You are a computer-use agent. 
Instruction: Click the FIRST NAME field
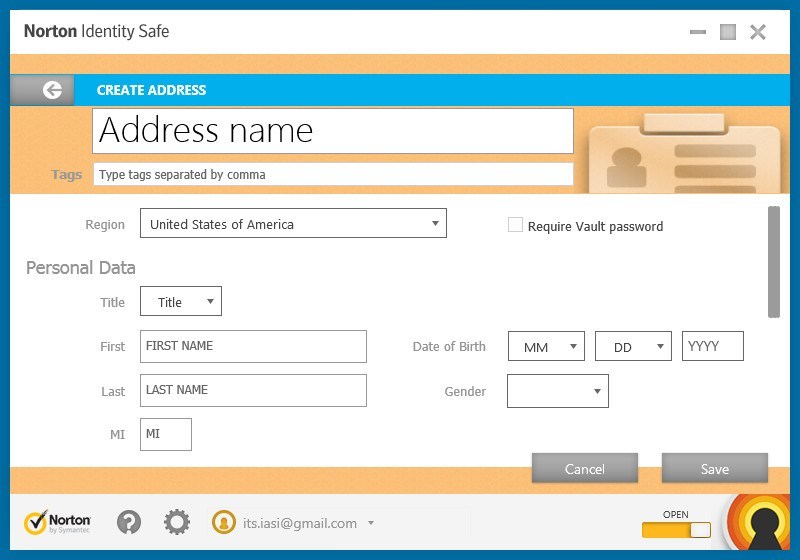pyautogui.click(x=253, y=346)
